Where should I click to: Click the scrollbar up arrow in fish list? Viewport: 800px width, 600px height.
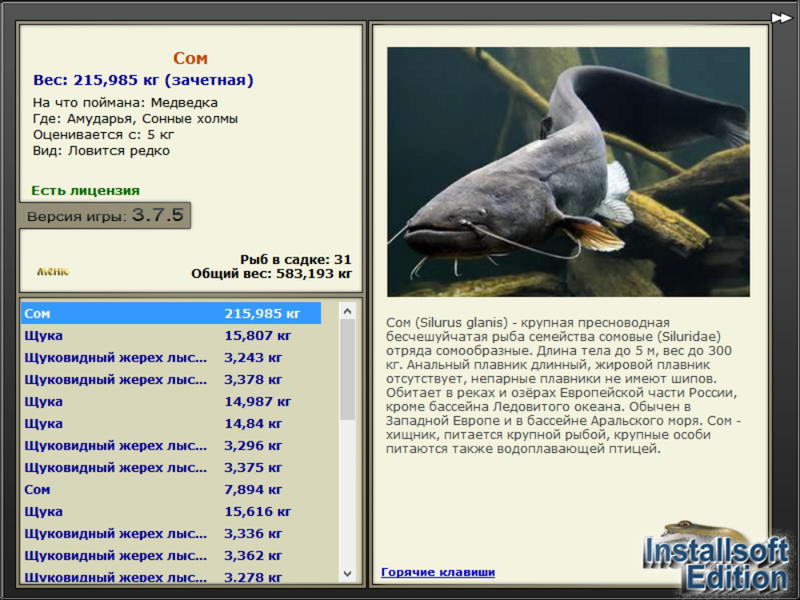click(347, 311)
